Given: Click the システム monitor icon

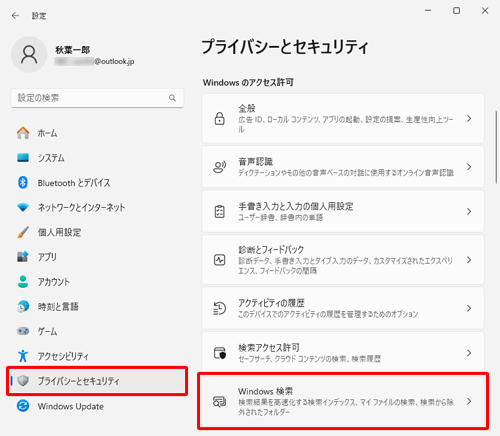Looking at the screenshot, I should tap(23, 158).
